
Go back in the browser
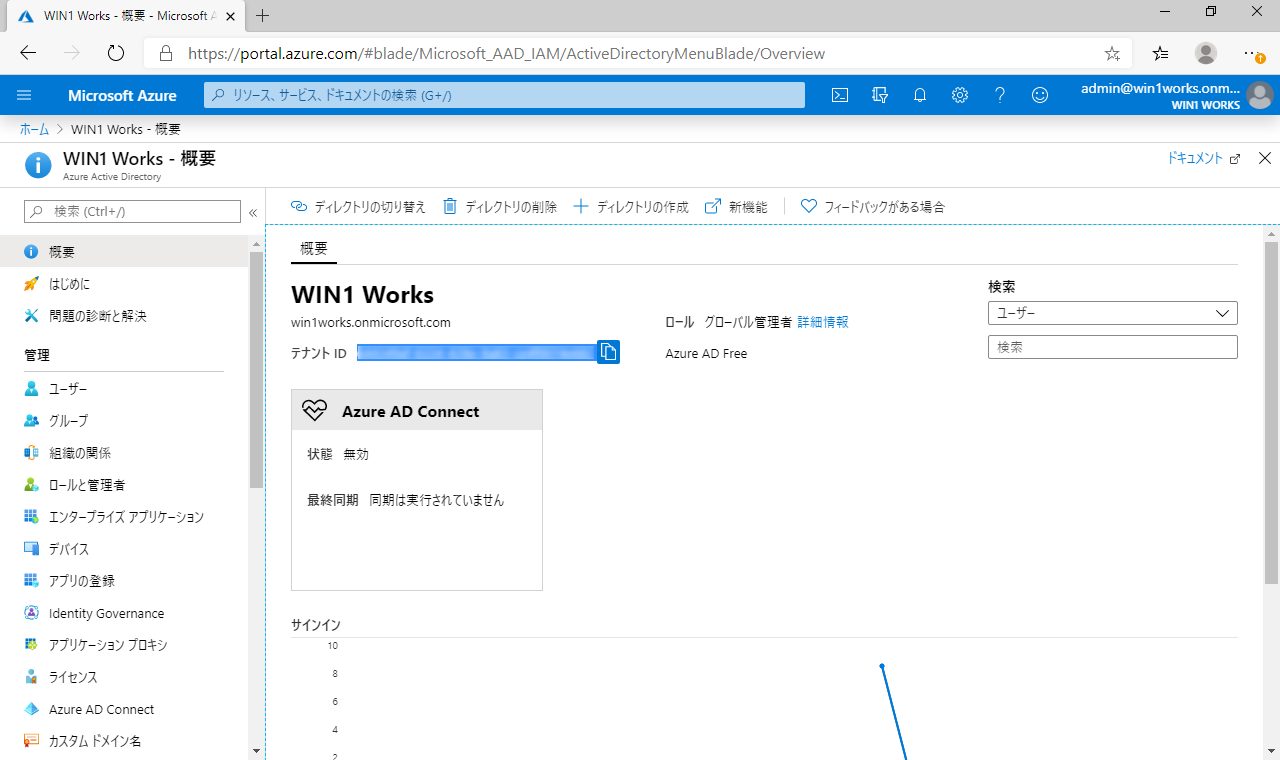point(28,53)
